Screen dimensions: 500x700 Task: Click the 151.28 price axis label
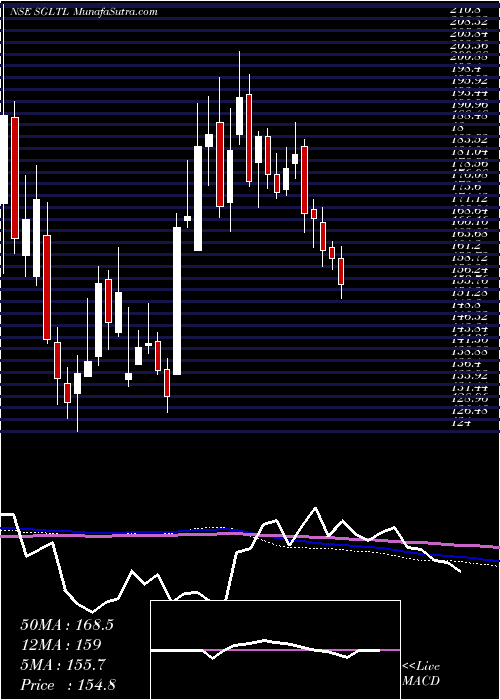click(x=470, y=293)
